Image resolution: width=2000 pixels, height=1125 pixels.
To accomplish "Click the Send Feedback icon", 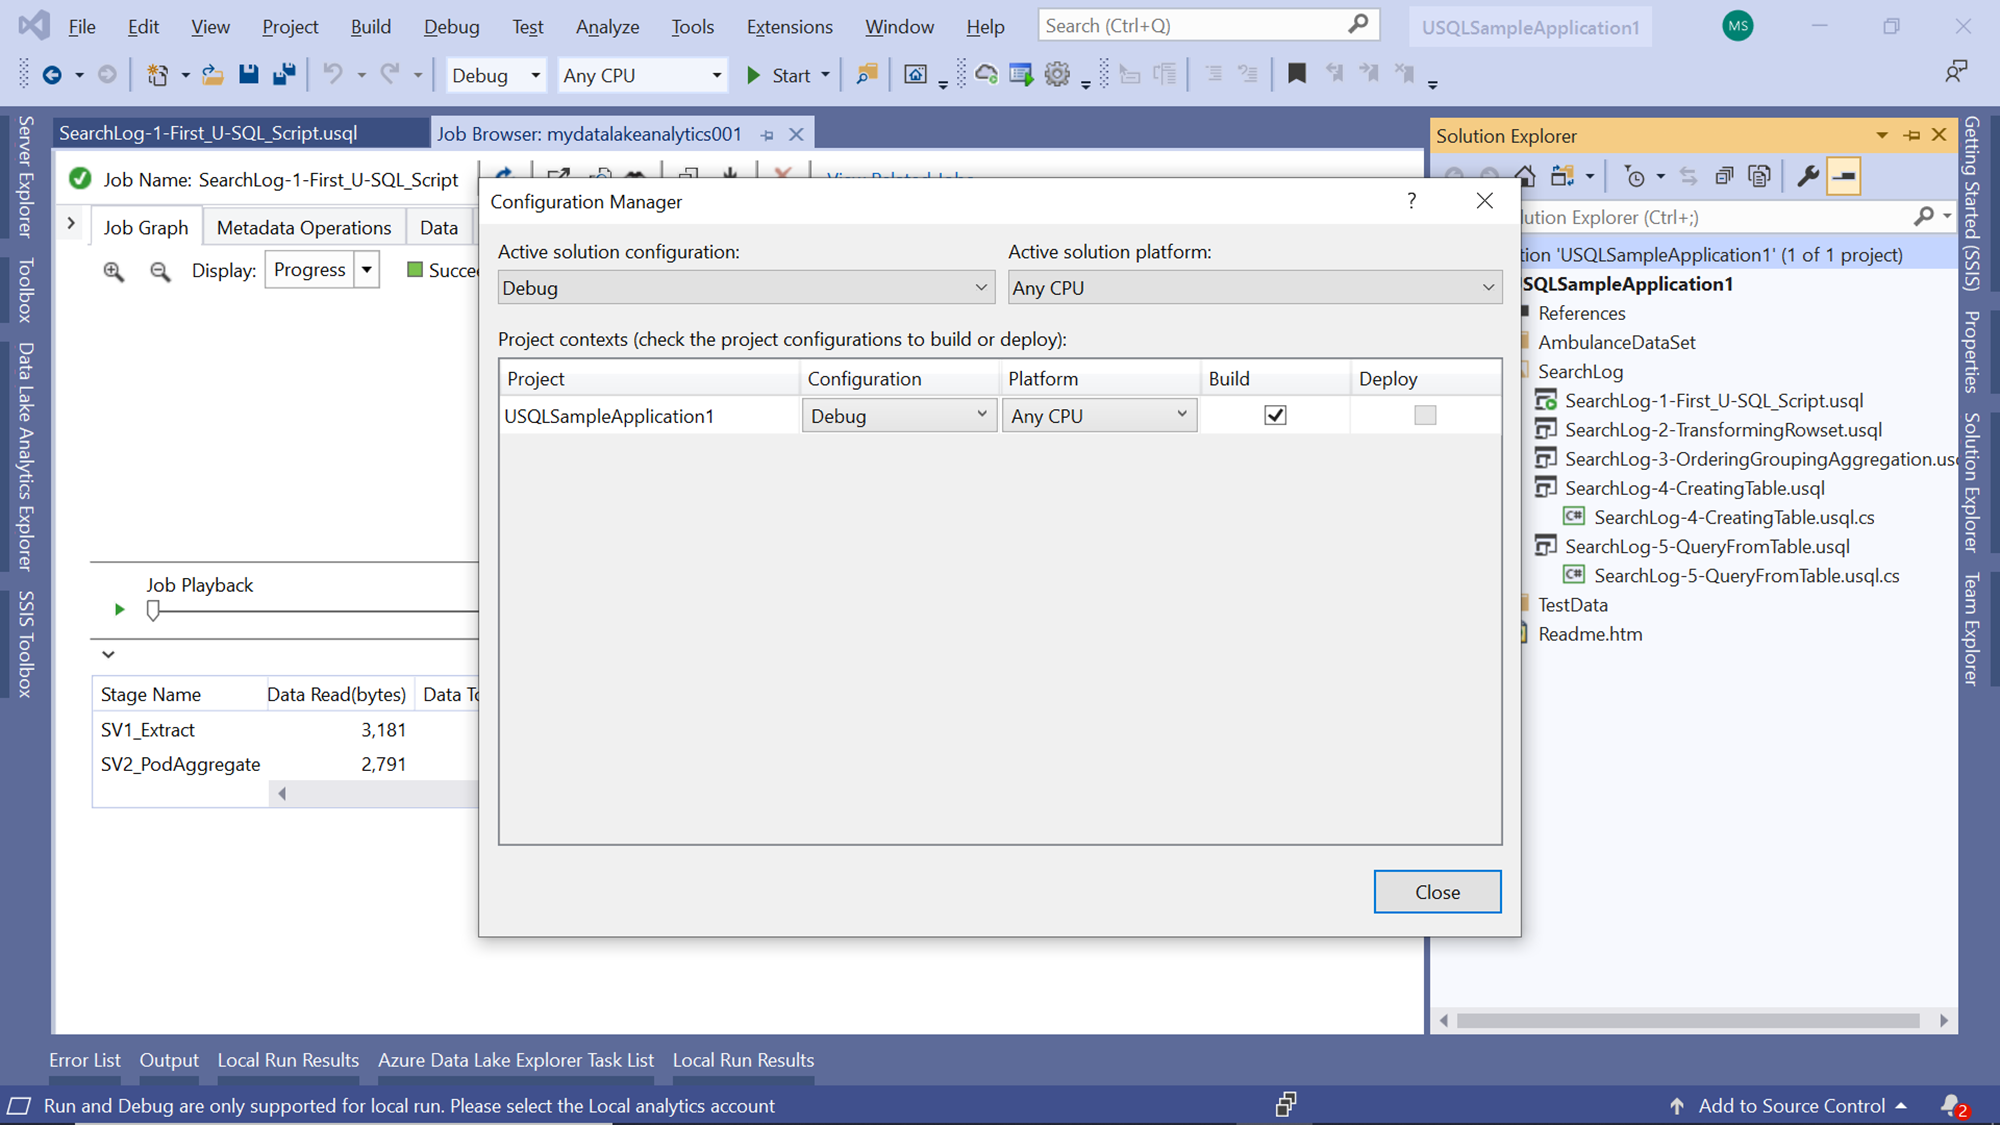I will point(1956,72).
